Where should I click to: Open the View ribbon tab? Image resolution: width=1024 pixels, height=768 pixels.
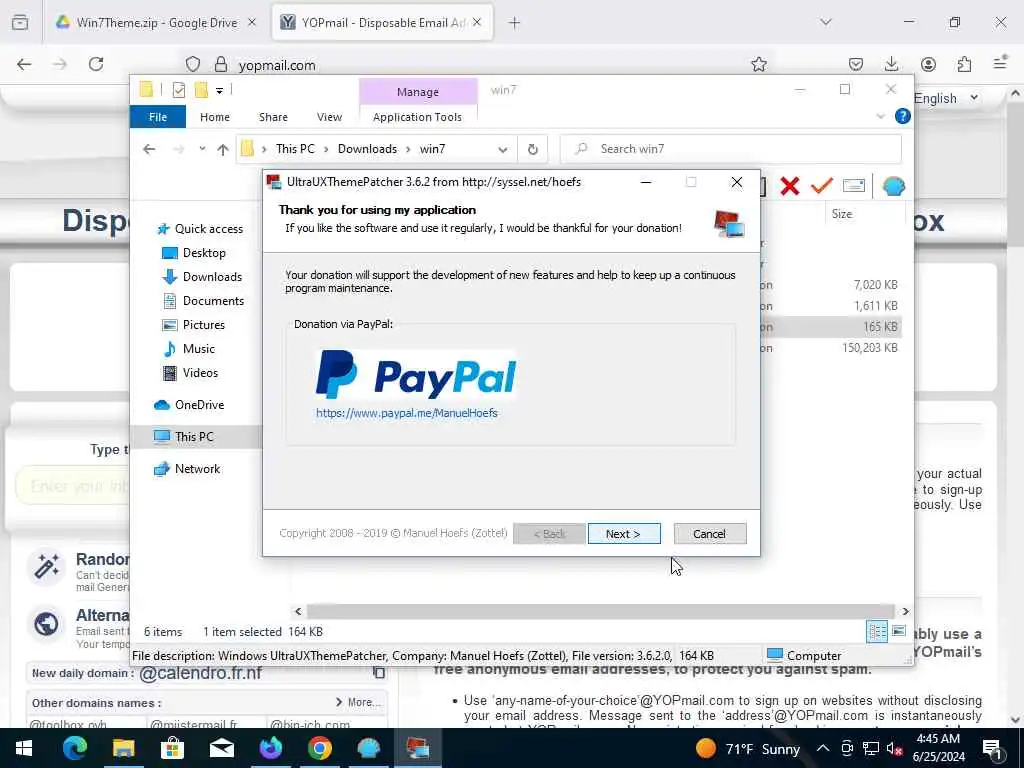[x=329, y=117]
